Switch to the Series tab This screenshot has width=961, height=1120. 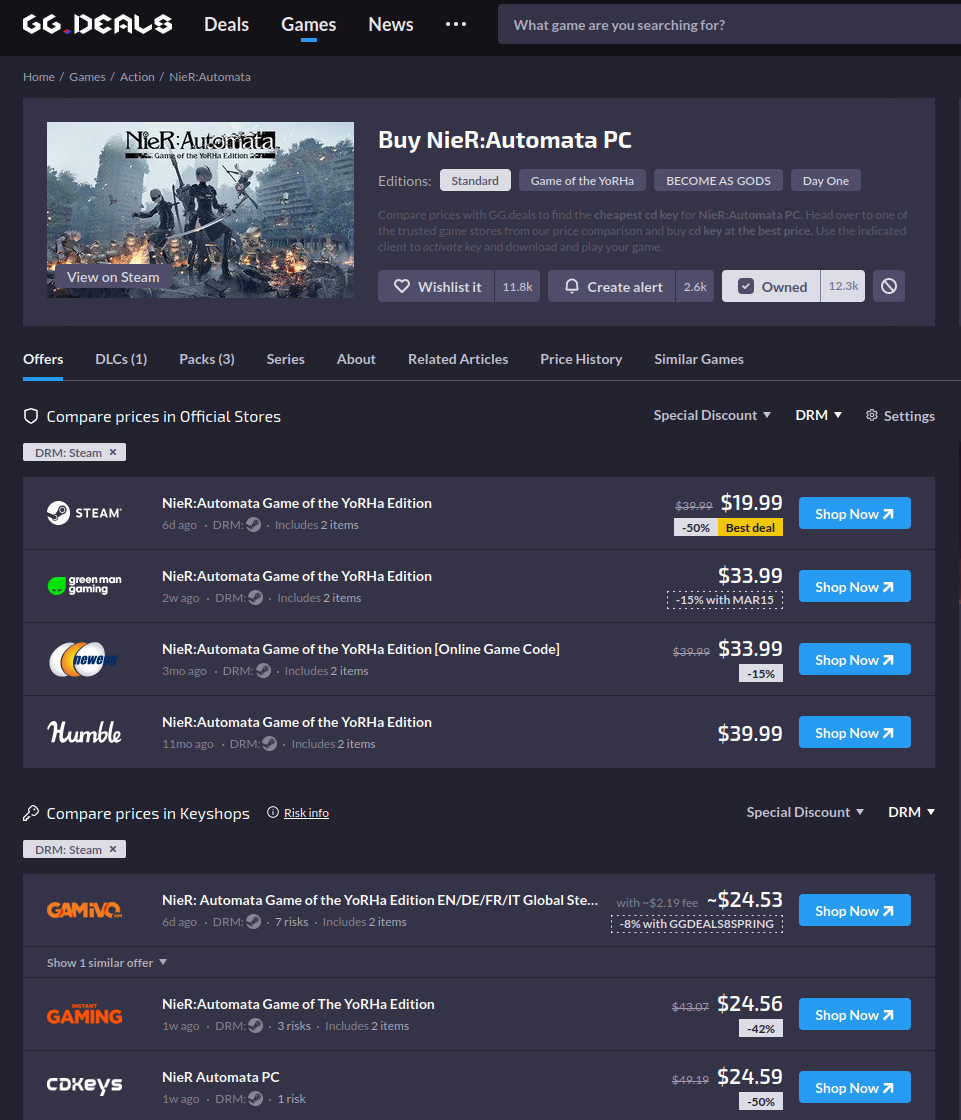[286, 359]
